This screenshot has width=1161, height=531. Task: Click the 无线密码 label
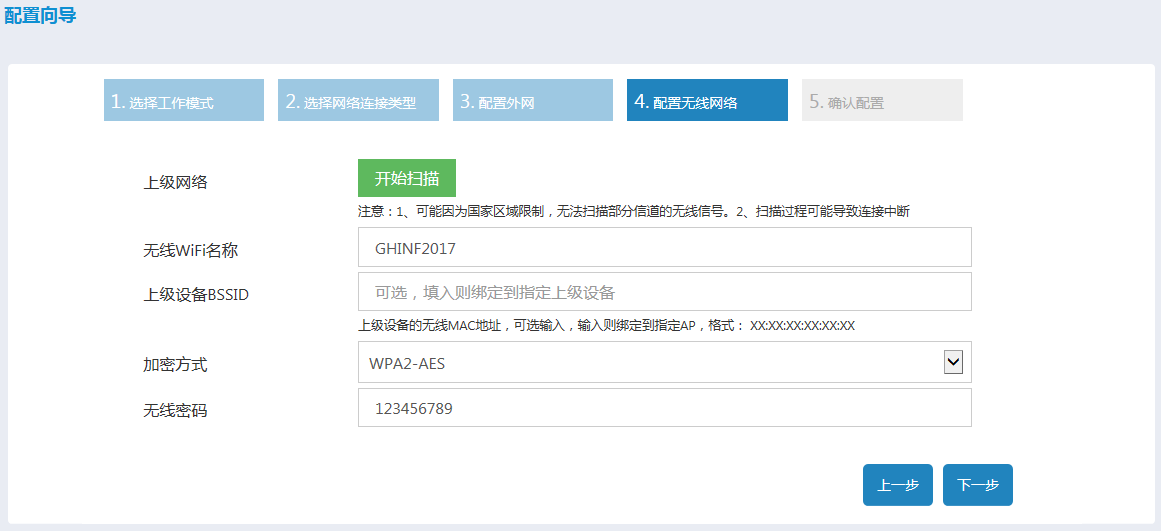coord(176,410)
